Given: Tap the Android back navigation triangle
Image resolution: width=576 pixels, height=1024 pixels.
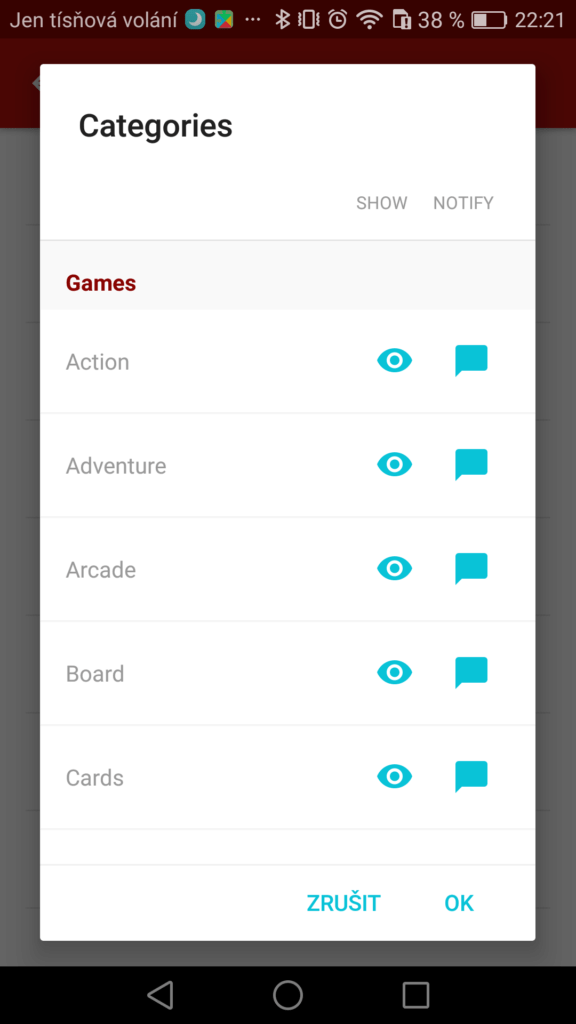Looking at the screenshot, I should [x=160, y=995].
